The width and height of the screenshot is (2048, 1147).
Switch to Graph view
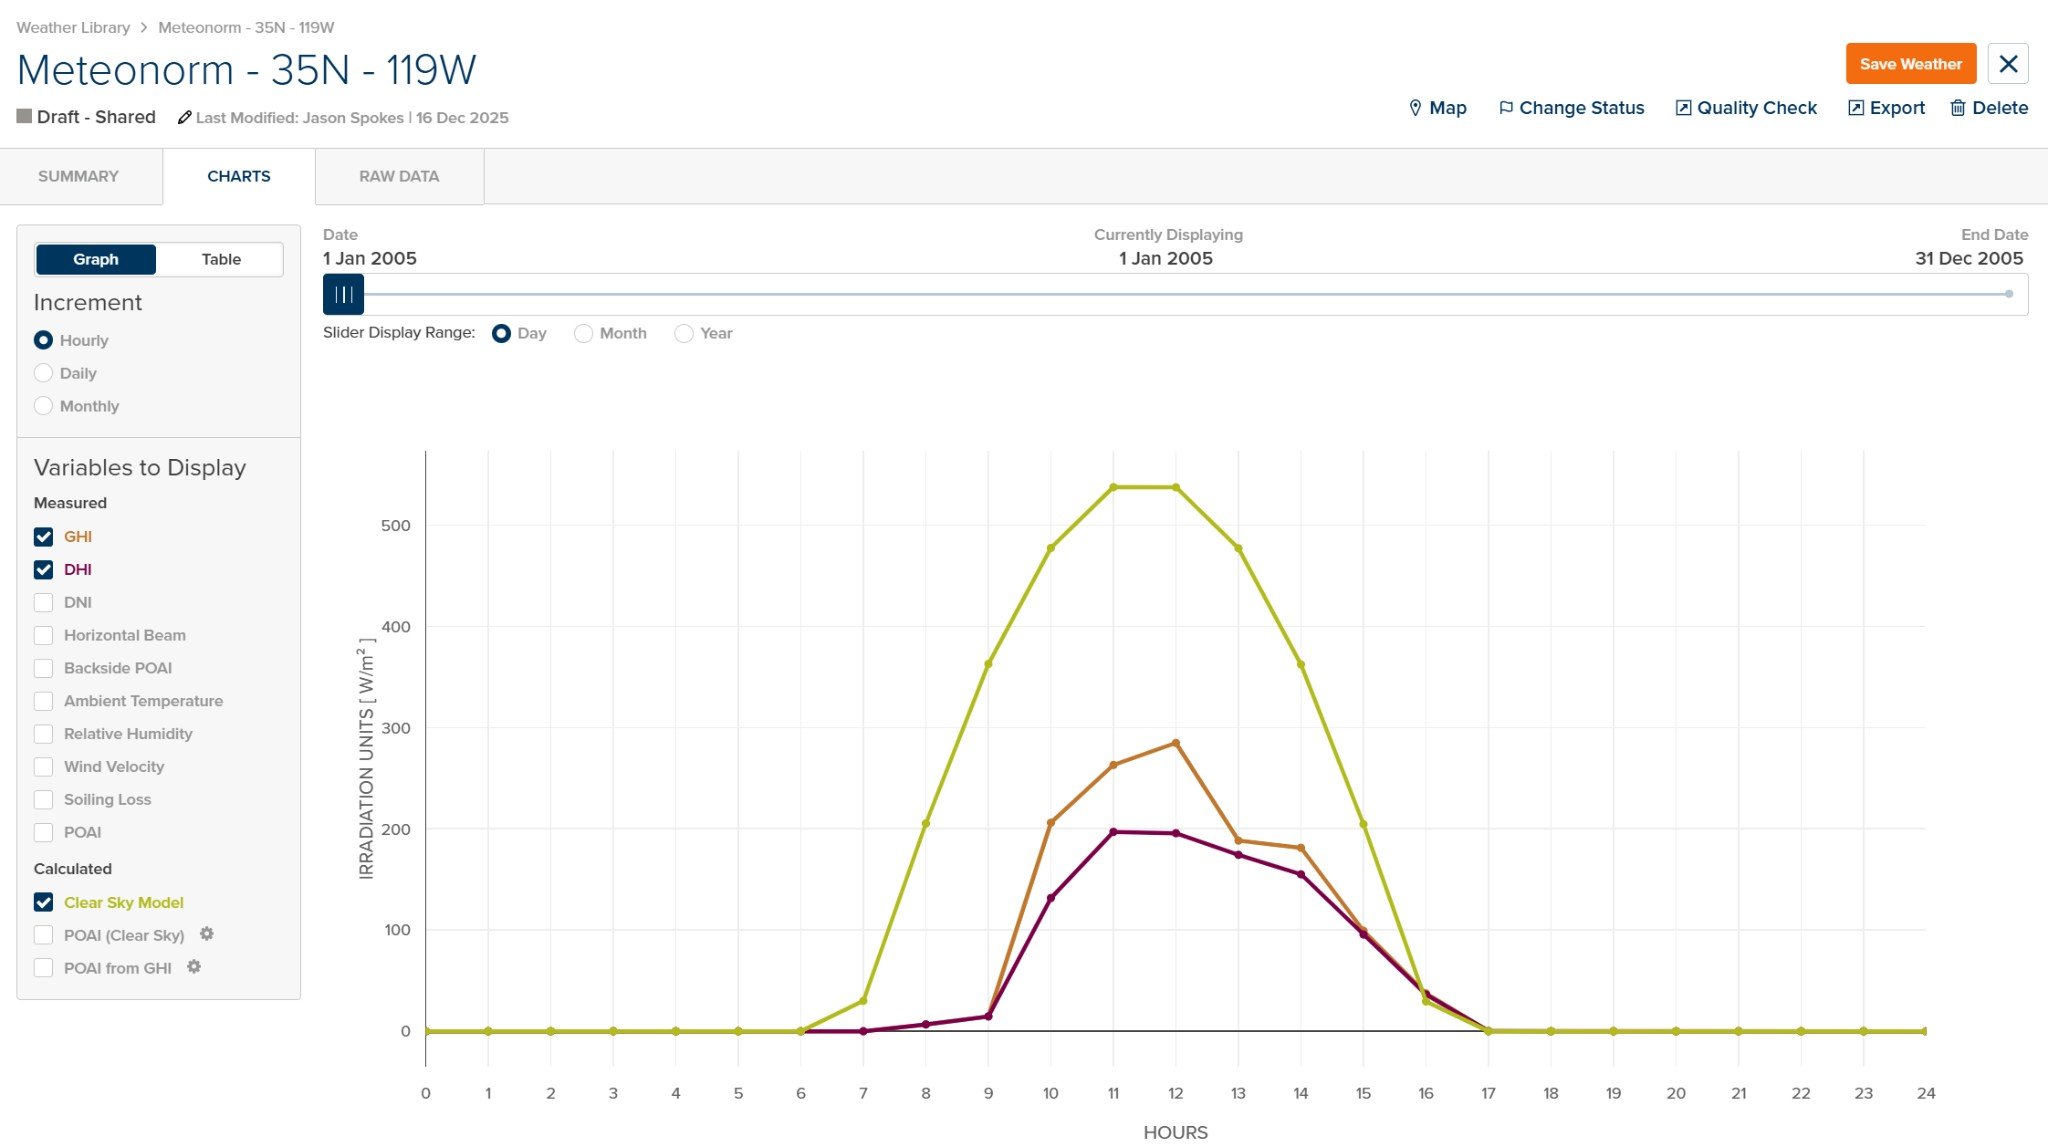click(x=96, y=260)
